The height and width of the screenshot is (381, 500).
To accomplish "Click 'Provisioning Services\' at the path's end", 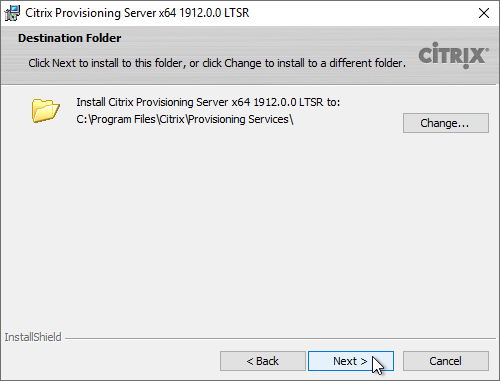I will coord(240,119).
